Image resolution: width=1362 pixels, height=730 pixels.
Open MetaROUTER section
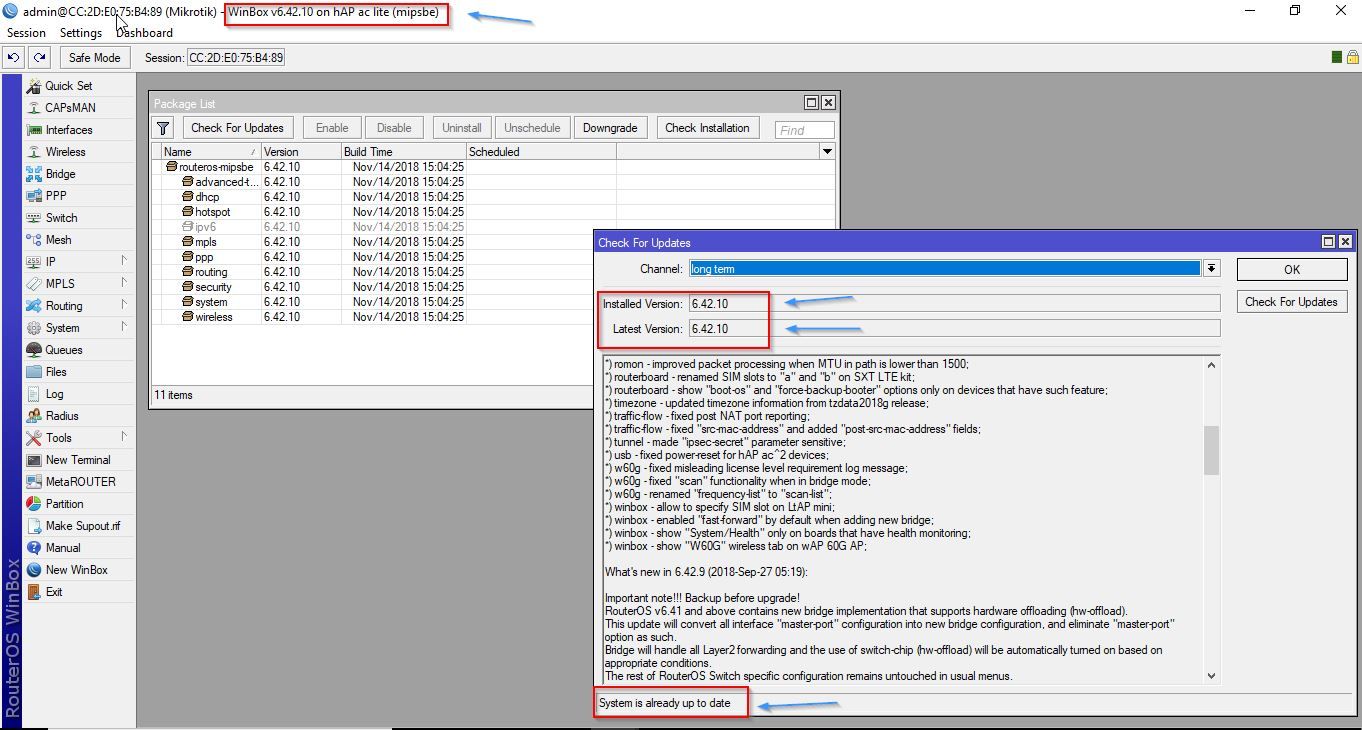(x=80, y=482)
